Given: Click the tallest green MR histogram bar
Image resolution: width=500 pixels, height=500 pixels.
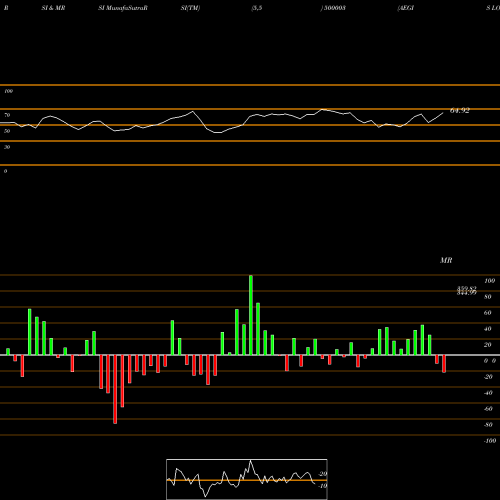Looking at the screenshot, I should [251, 315].
